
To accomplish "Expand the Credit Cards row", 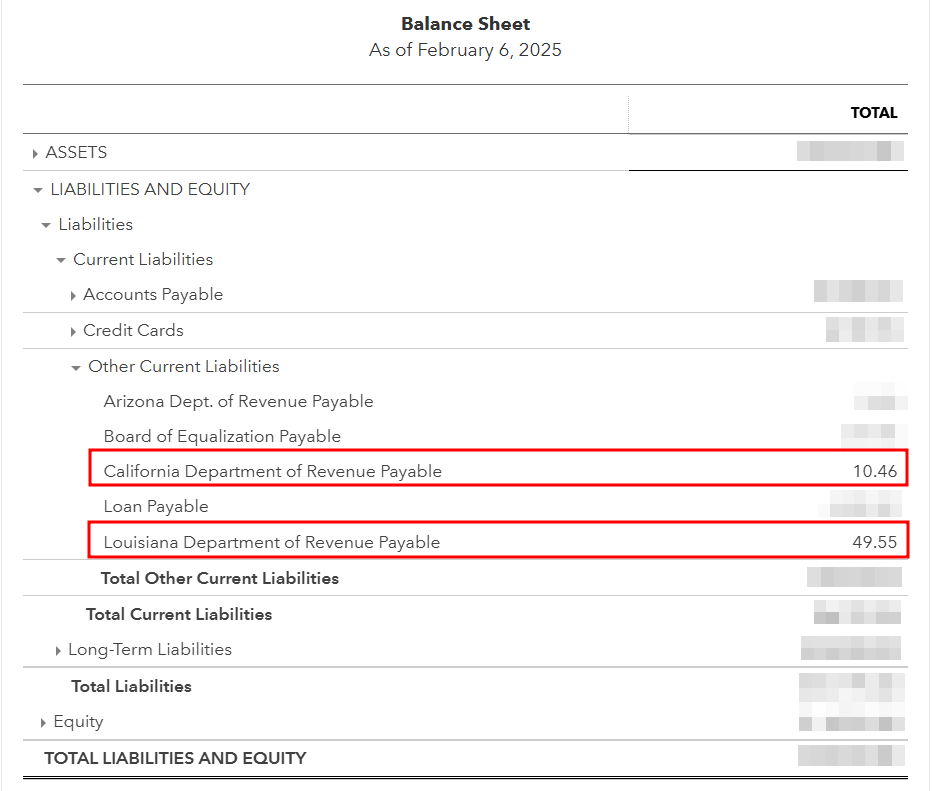I will [73, 332].
